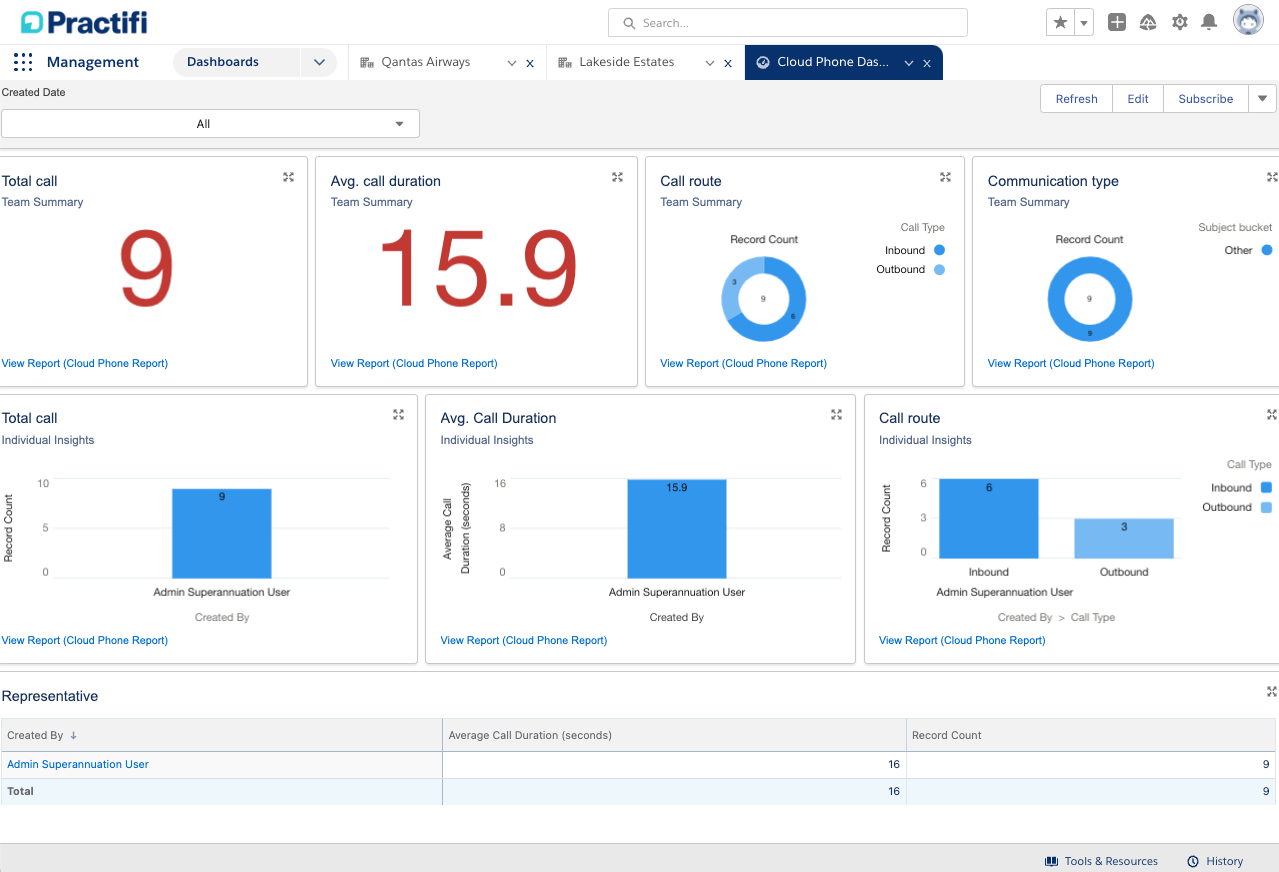Open Trailhead guidance center icon
This screenshot has height=872, width=1279.
1148,21
